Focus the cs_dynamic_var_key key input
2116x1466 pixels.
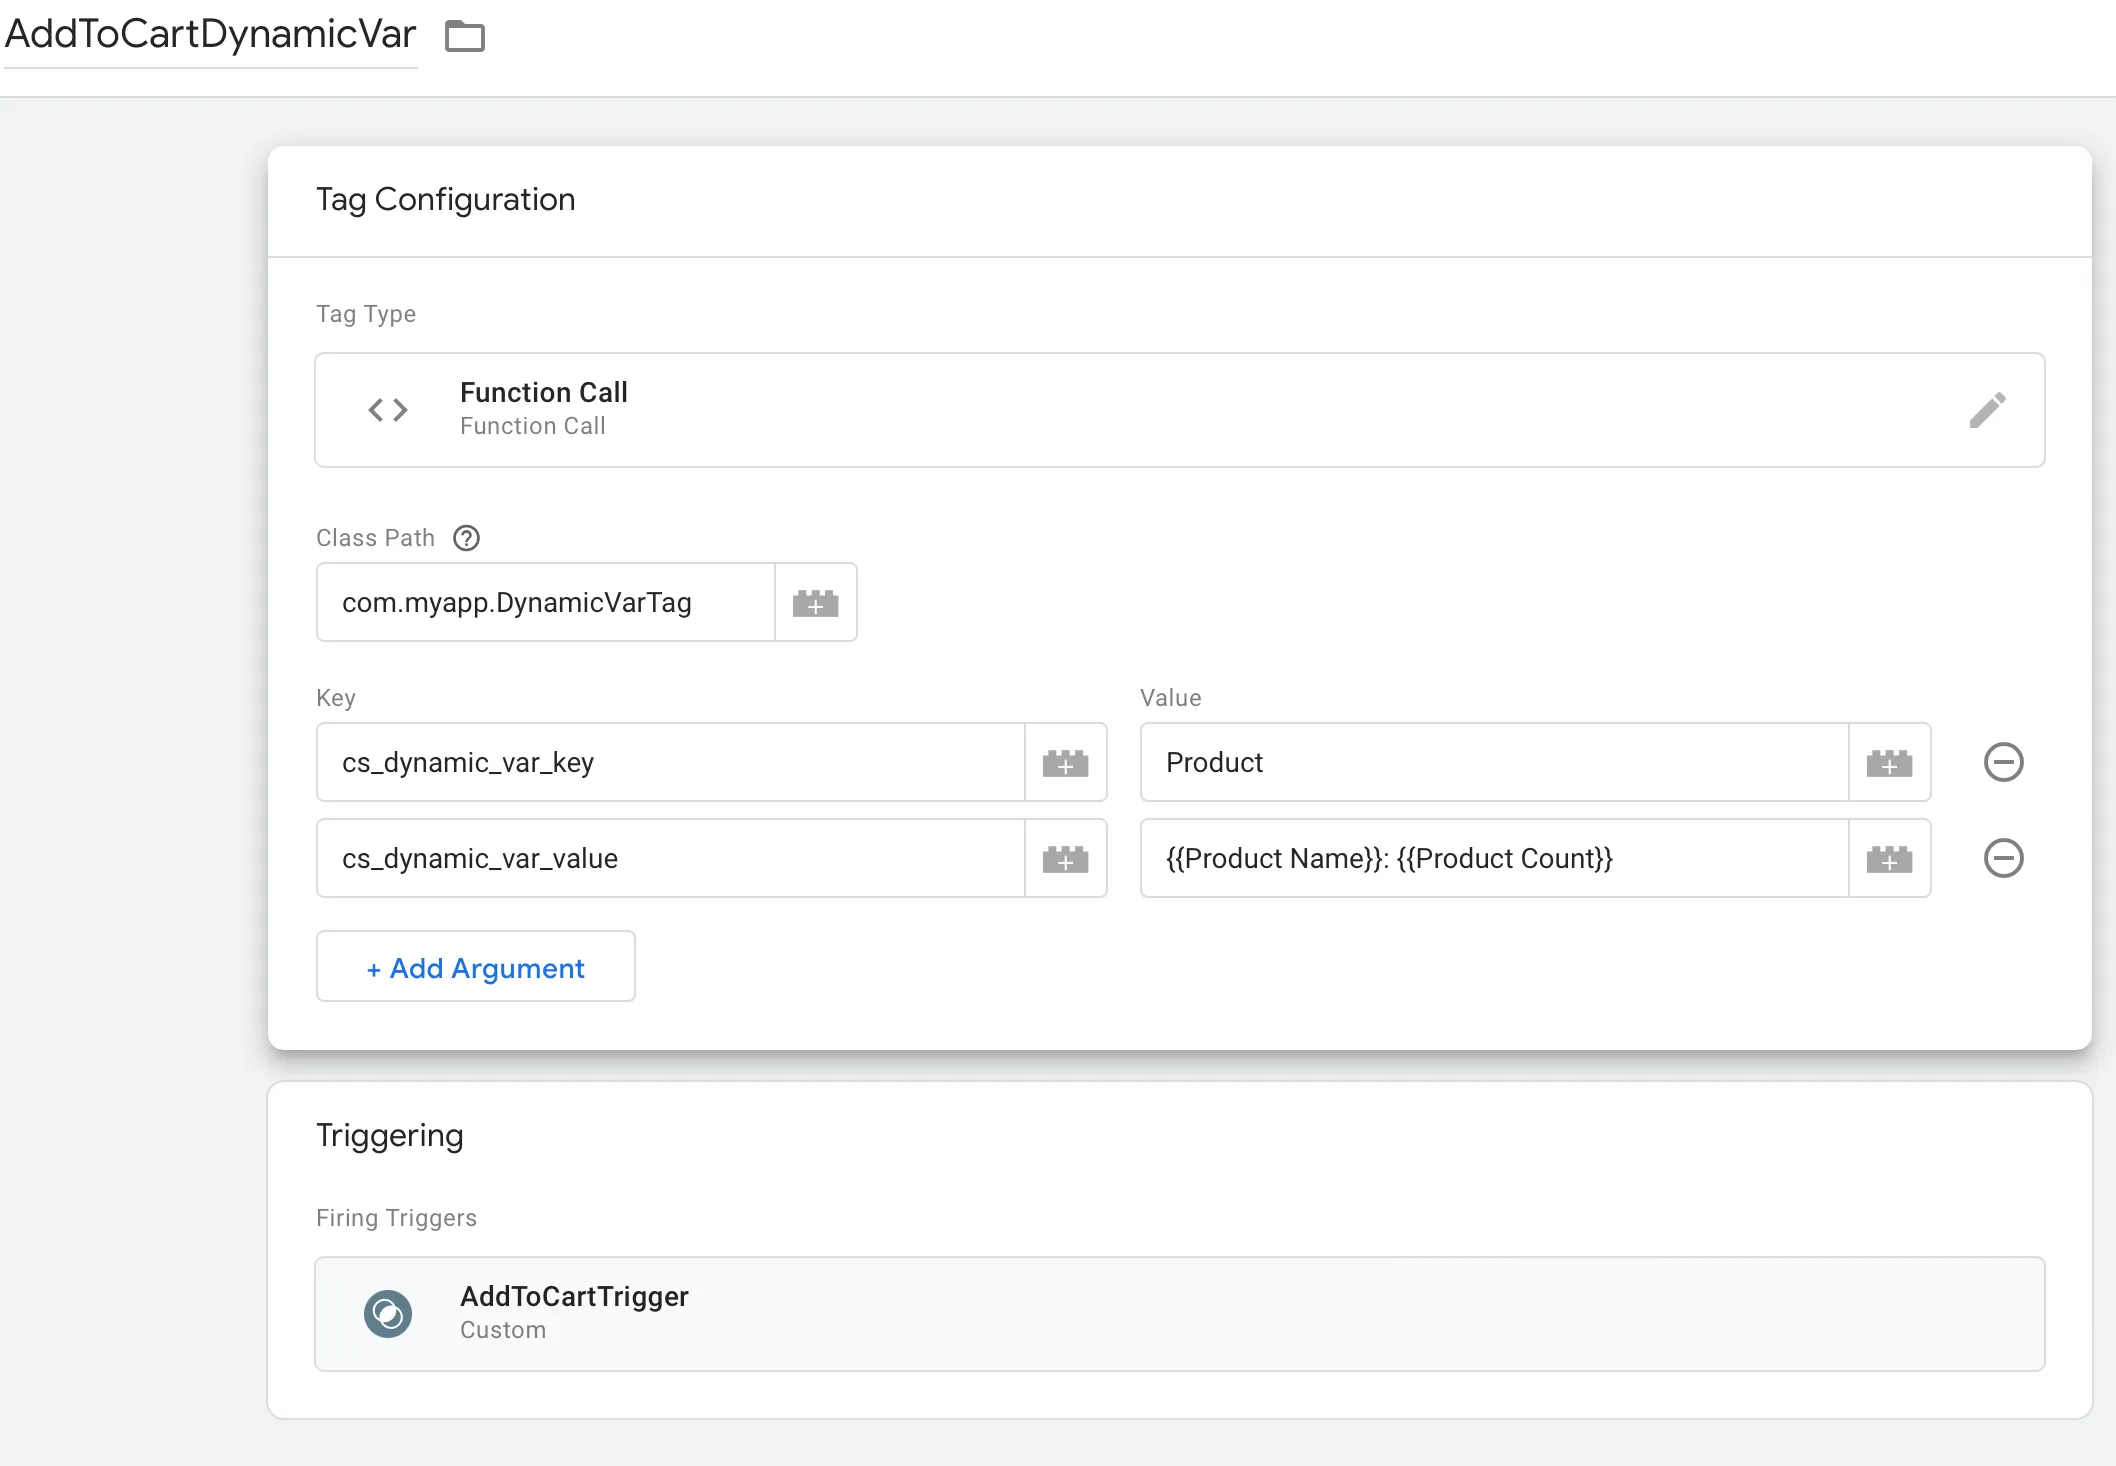[x=670, y=763]
